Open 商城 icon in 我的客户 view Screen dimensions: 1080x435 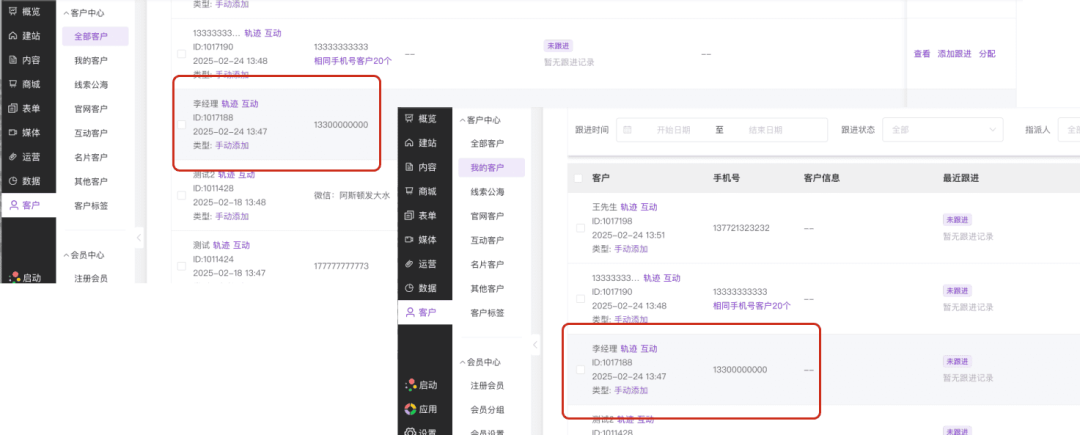(410, 191)
